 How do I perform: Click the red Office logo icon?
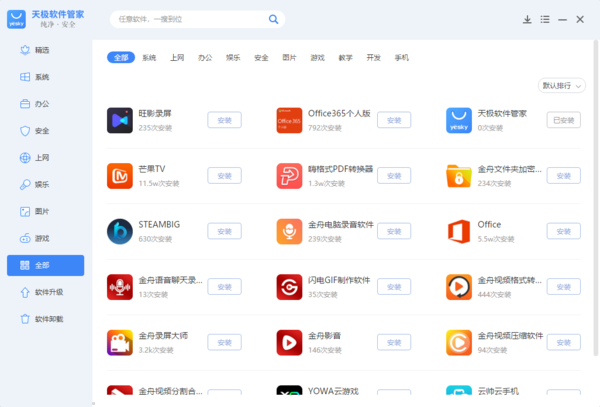[459, 231]
